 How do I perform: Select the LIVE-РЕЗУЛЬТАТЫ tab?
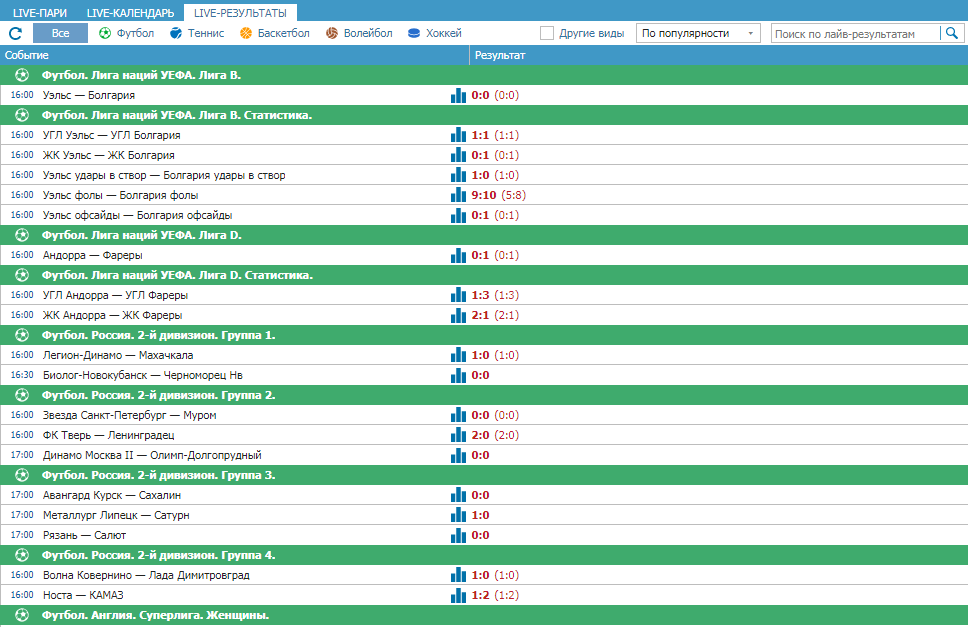(x=240, y=13)
